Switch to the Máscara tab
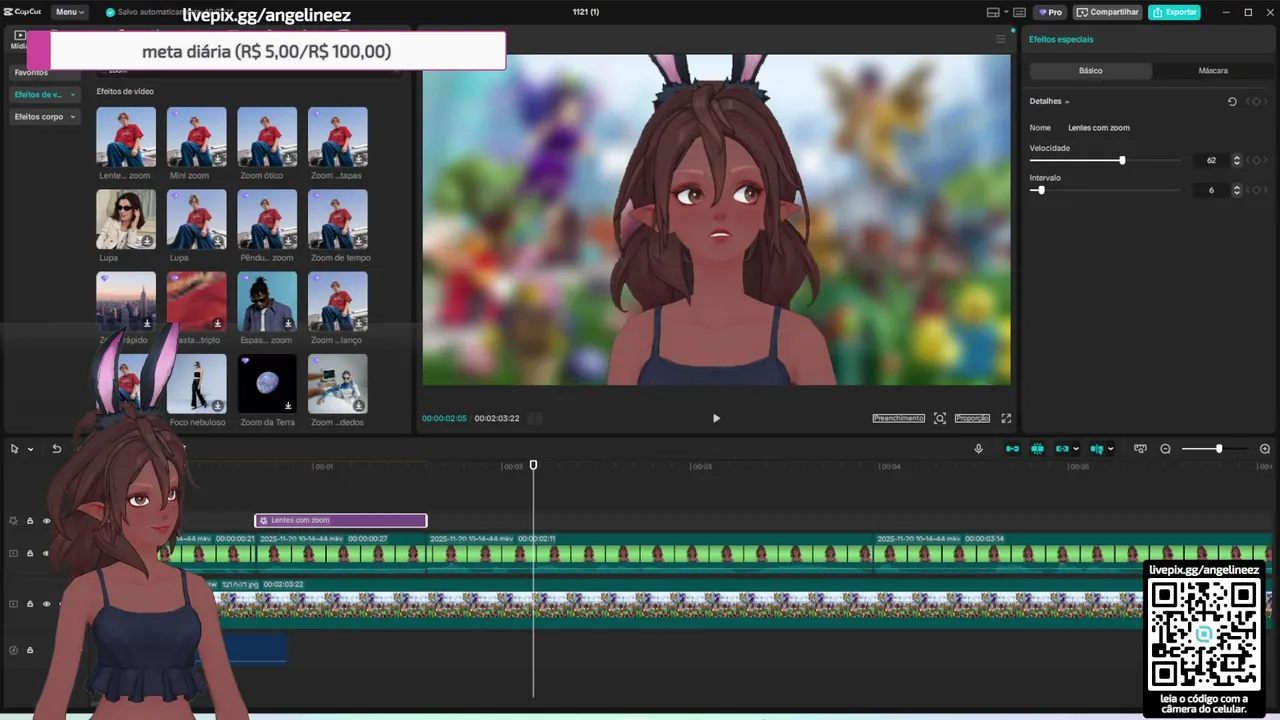This screenshot has height=720, width=1280. click(1213, 71)
